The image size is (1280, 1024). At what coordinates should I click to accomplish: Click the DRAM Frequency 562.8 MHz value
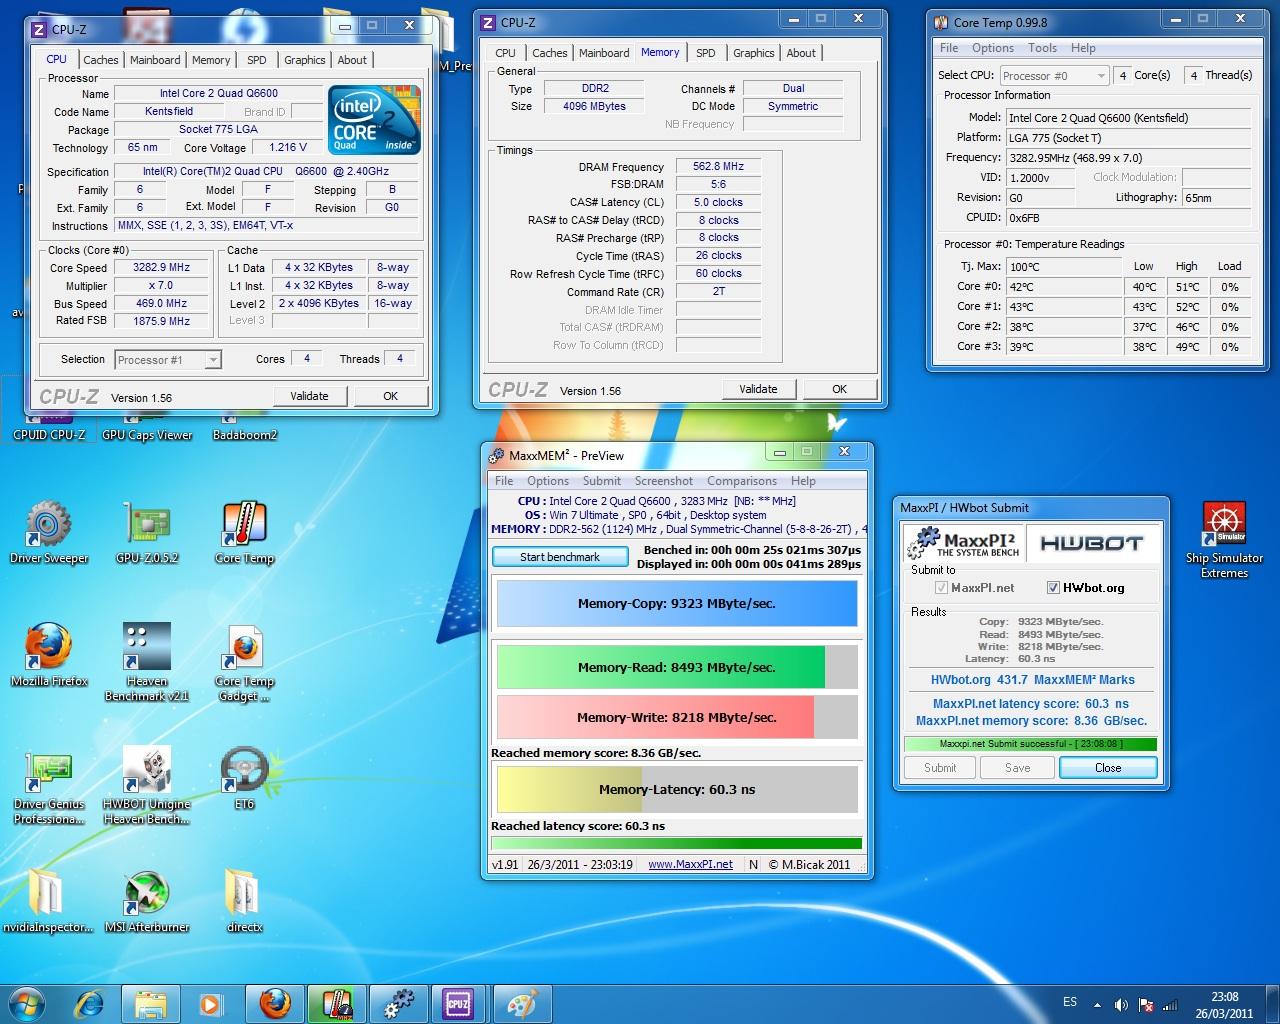718,167
